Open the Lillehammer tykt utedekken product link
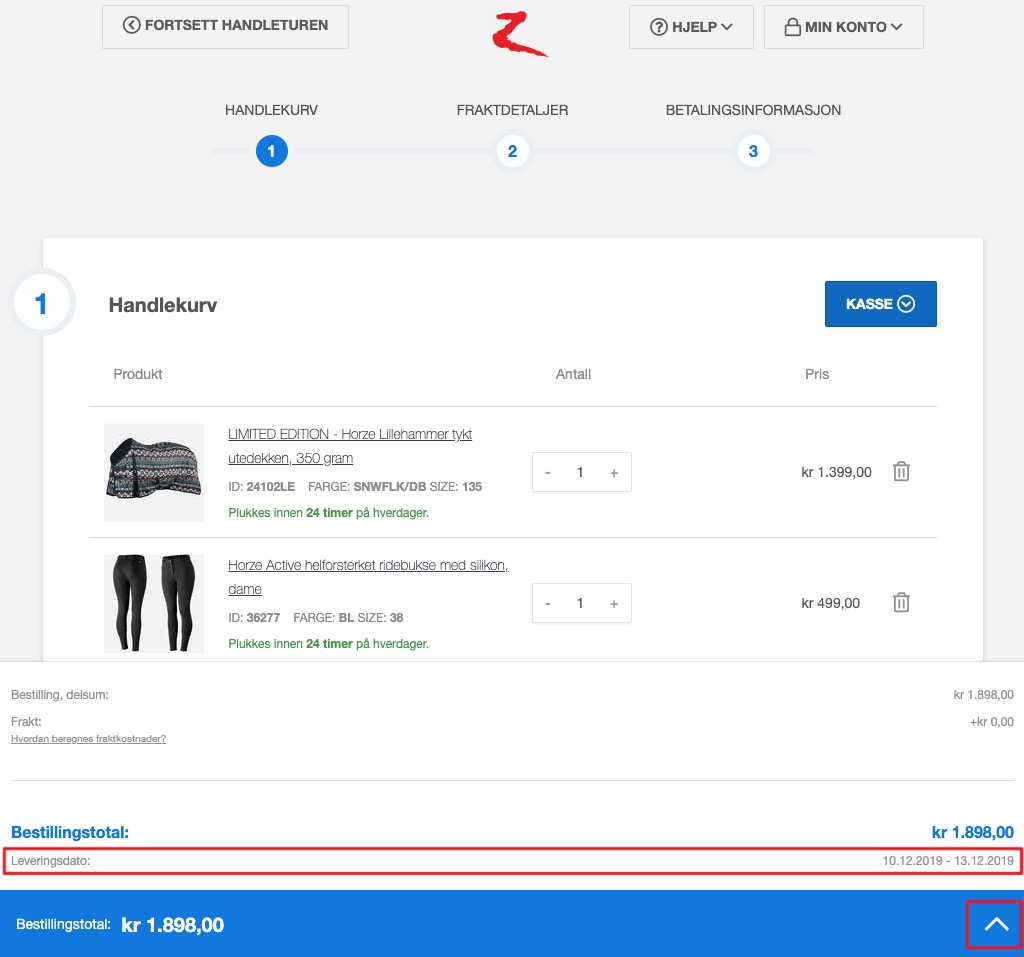 click(350, 446)
